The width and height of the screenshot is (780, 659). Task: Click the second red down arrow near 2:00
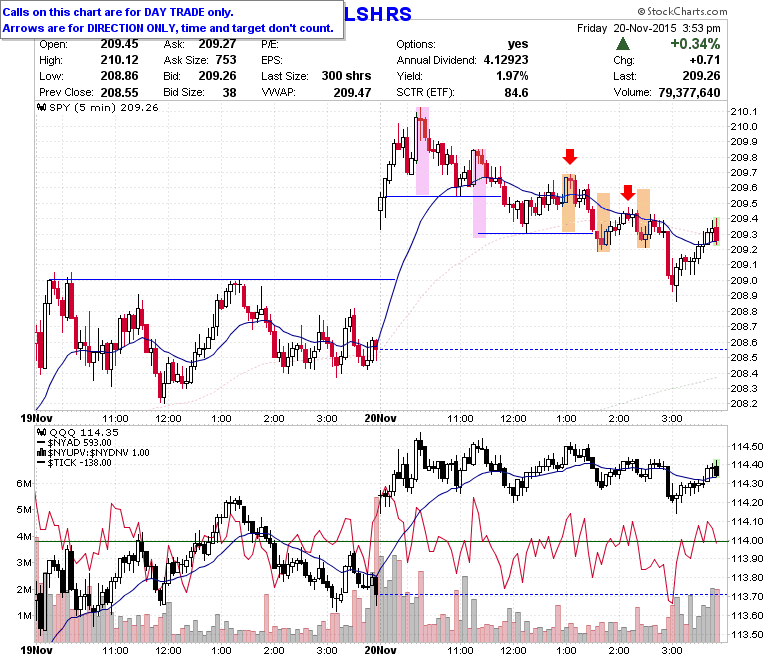click(628, 192)
